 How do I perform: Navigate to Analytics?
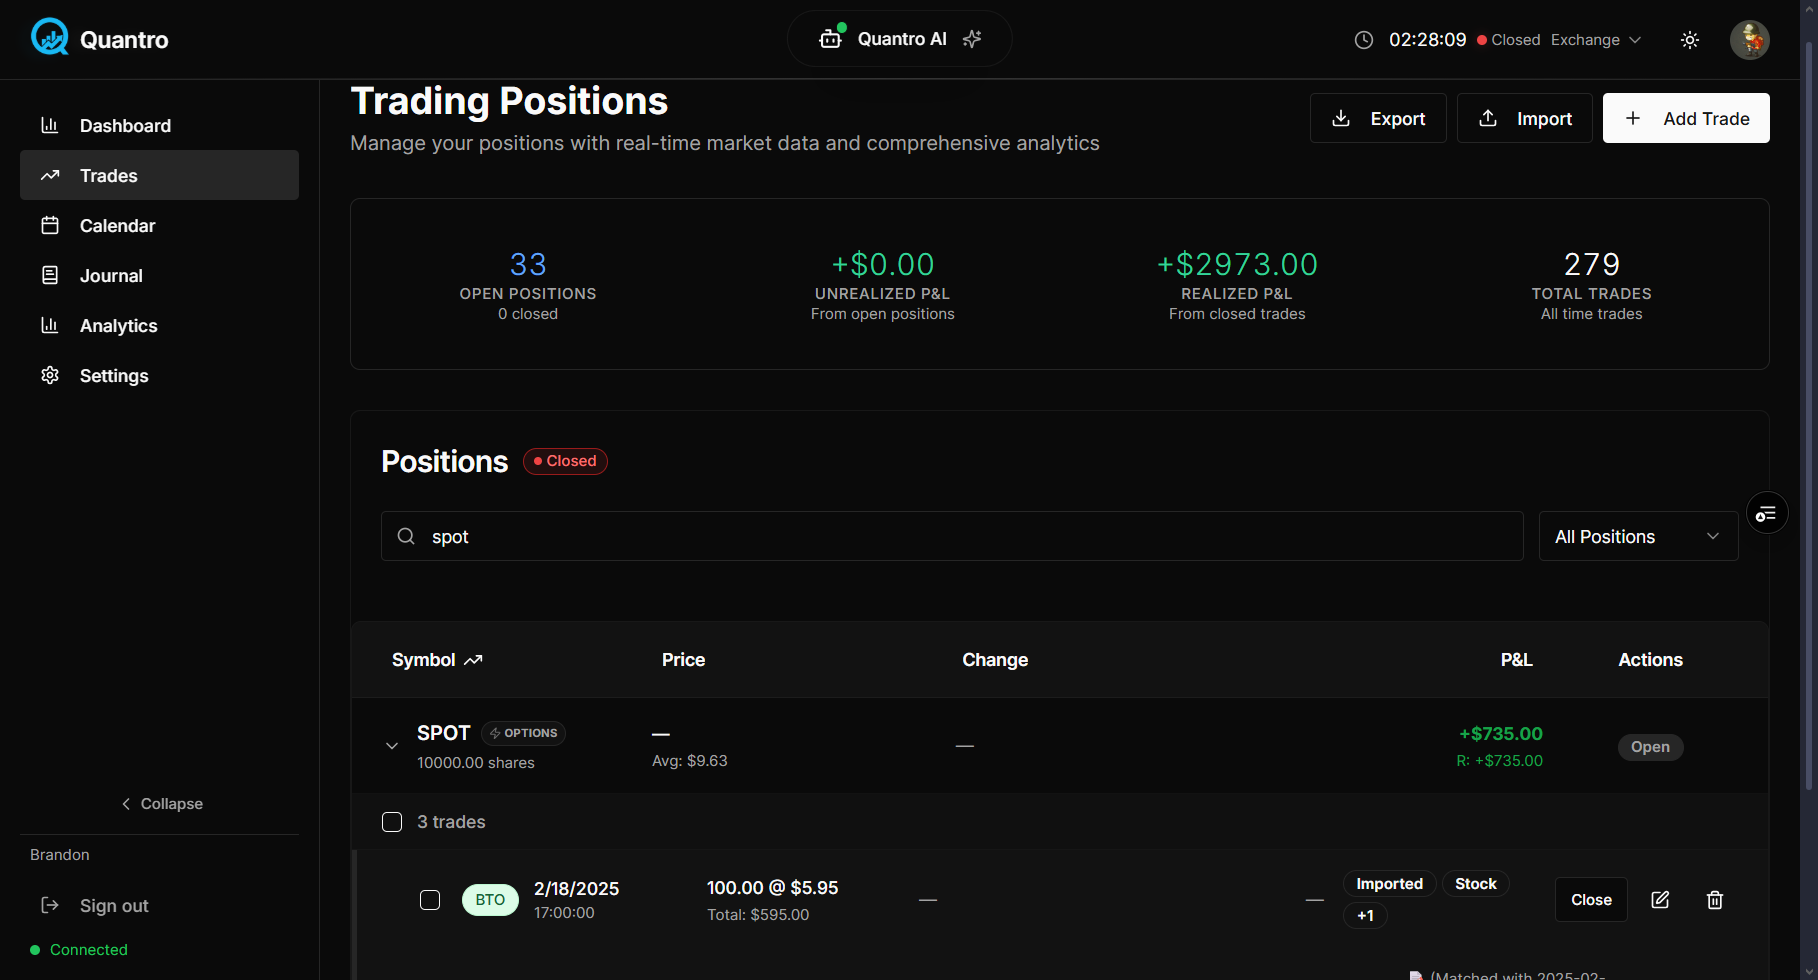tap(159, 325)
